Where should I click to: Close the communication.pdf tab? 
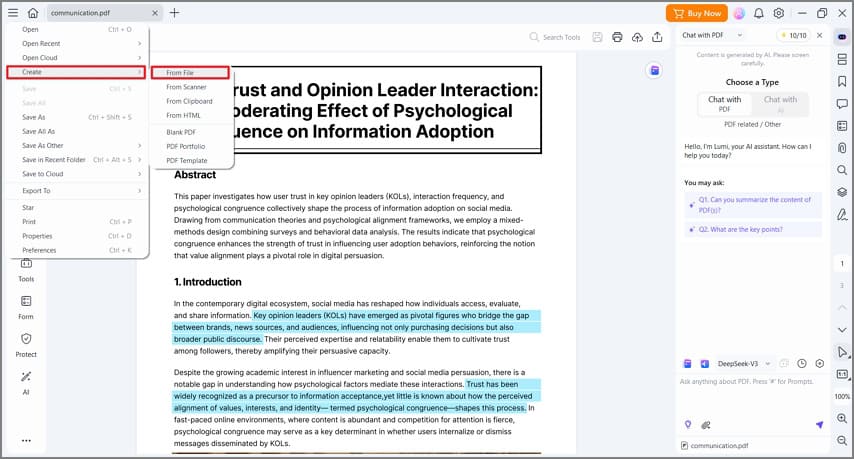155,13
